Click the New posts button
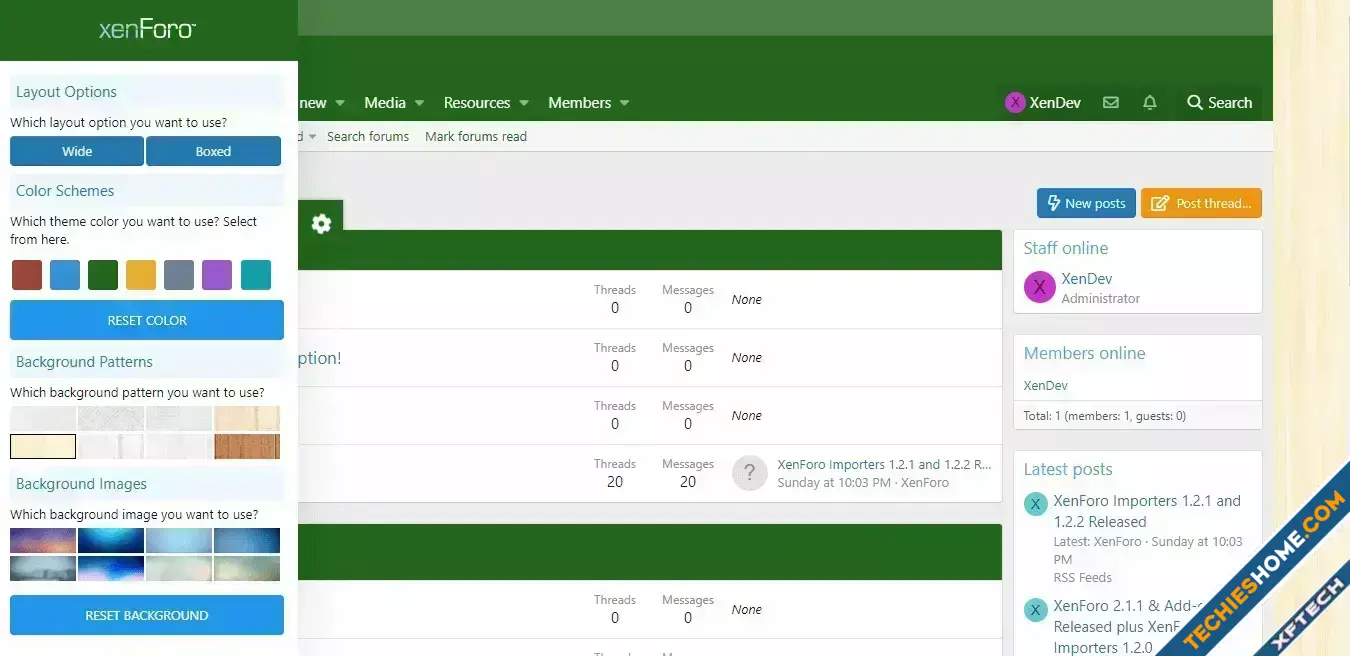Viewport: 1350px width, 656px height. (1086, 203)
